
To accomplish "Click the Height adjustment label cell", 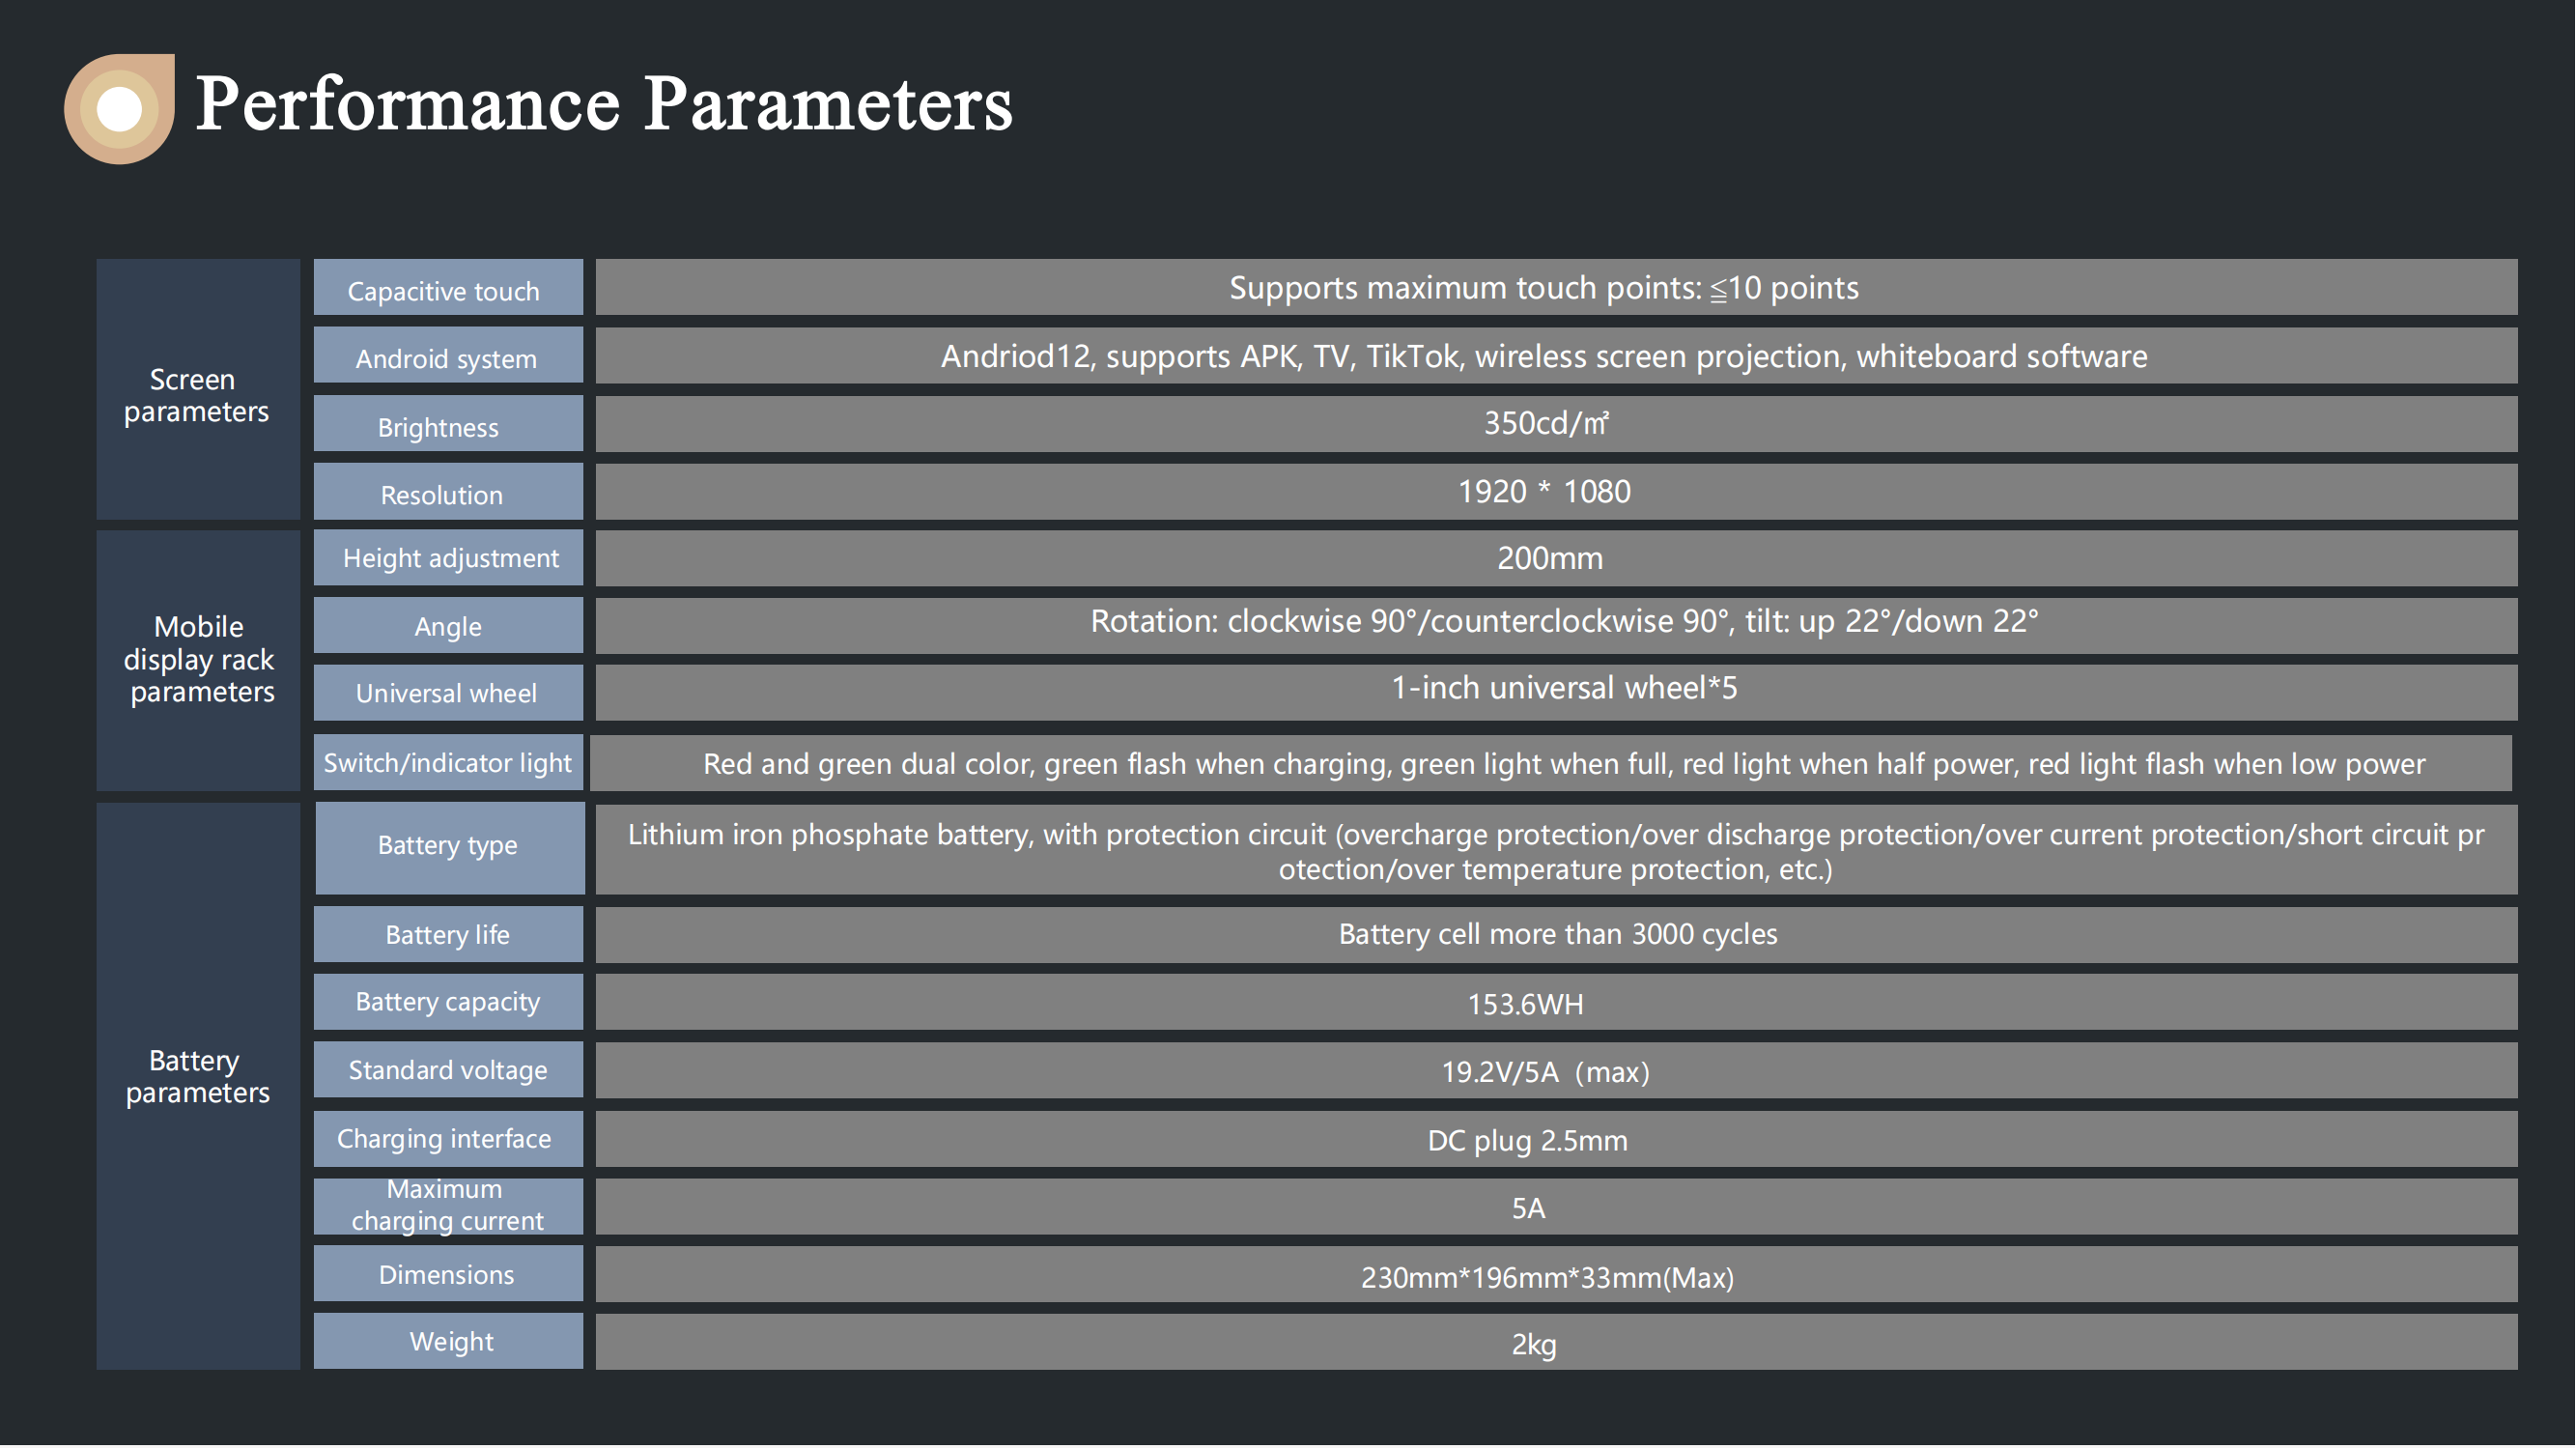I will pos(447,558).
